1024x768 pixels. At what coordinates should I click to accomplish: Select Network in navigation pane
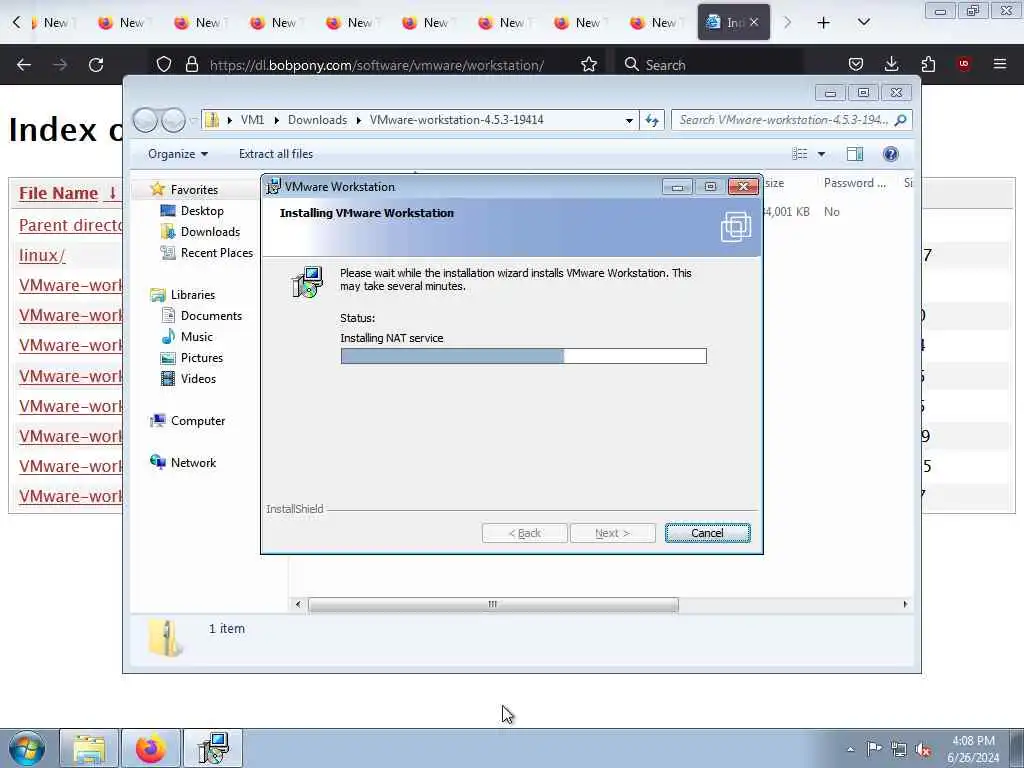(193, 463)
